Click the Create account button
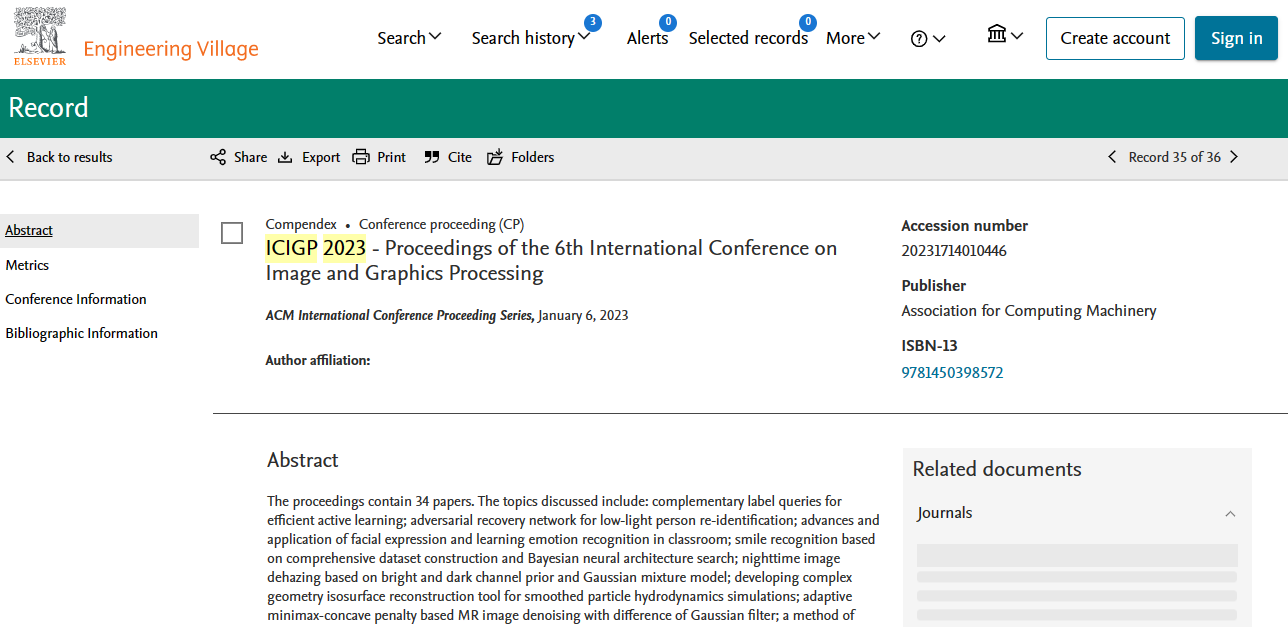This screenshot has width=1288, height=627. [1115, 38]
